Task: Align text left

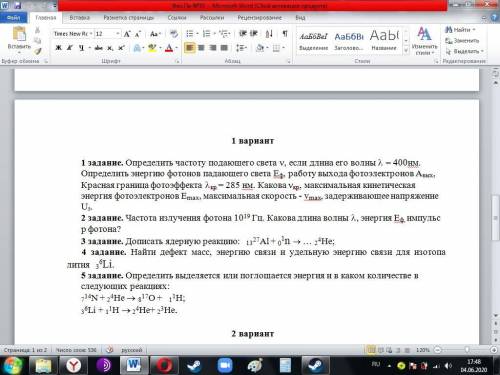Action: pos(189,48)
